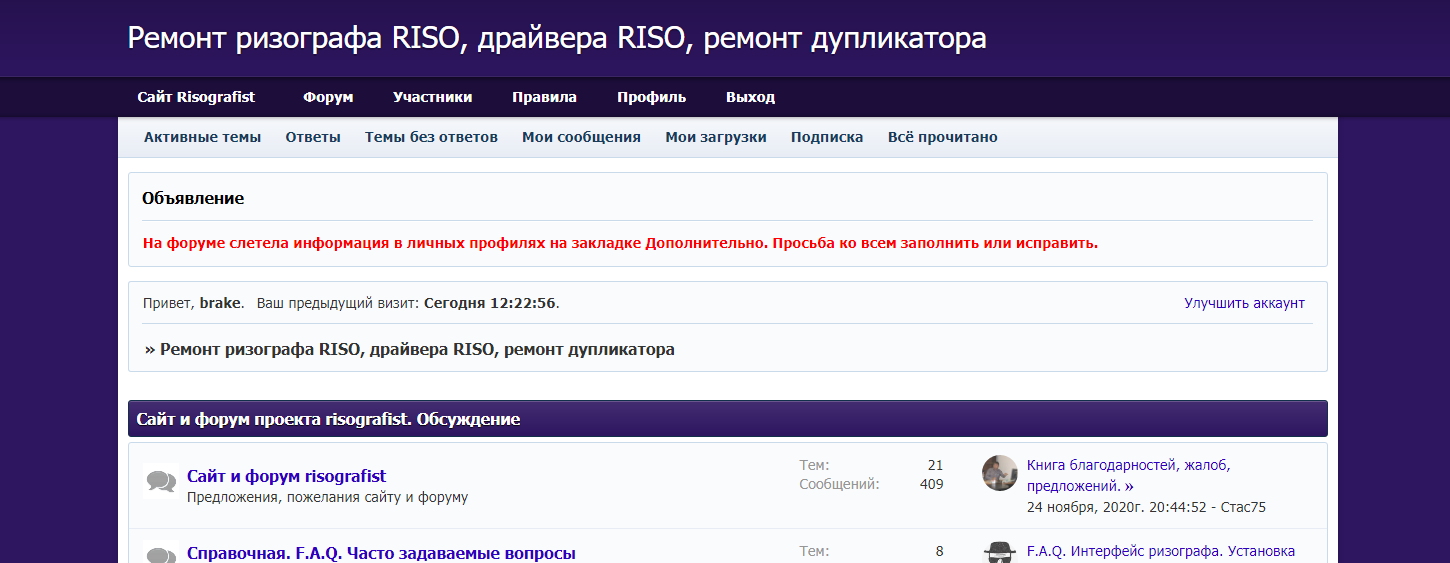Open the Правила rules page

[x=544, y=97]
